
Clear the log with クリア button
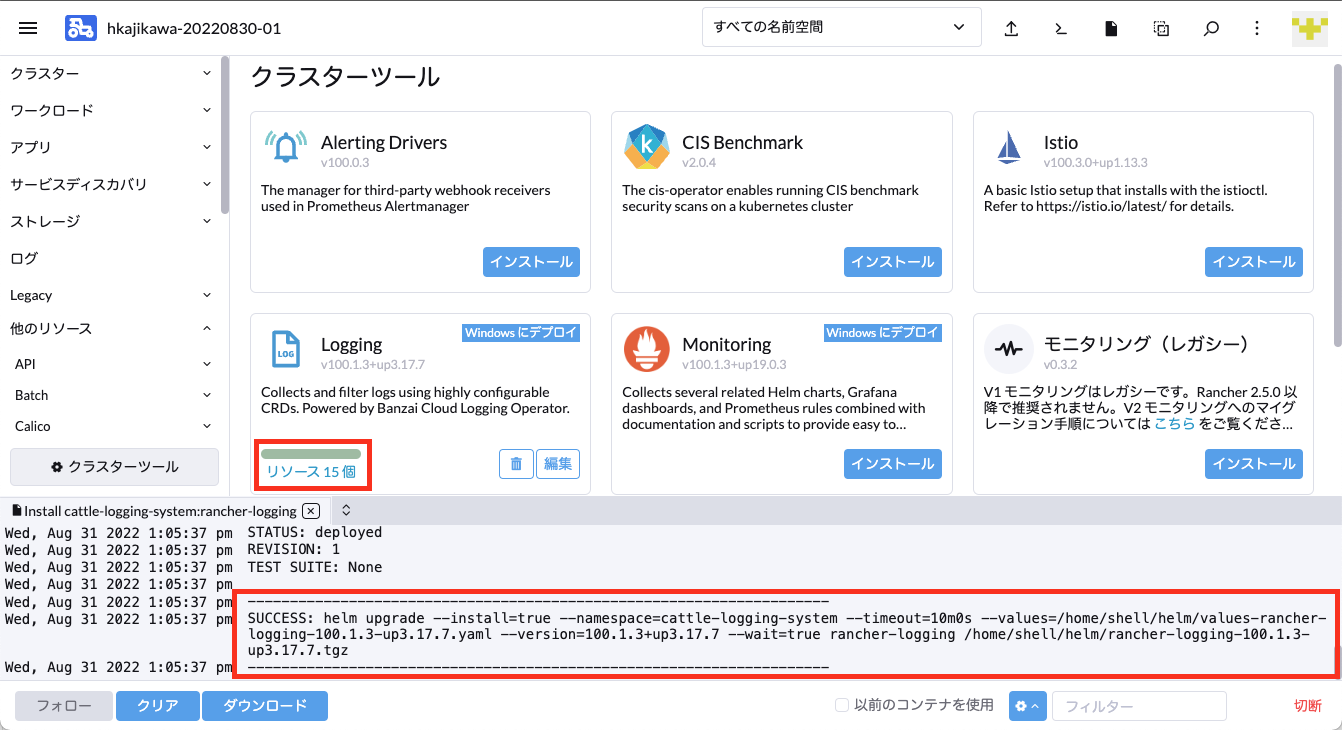157,706
